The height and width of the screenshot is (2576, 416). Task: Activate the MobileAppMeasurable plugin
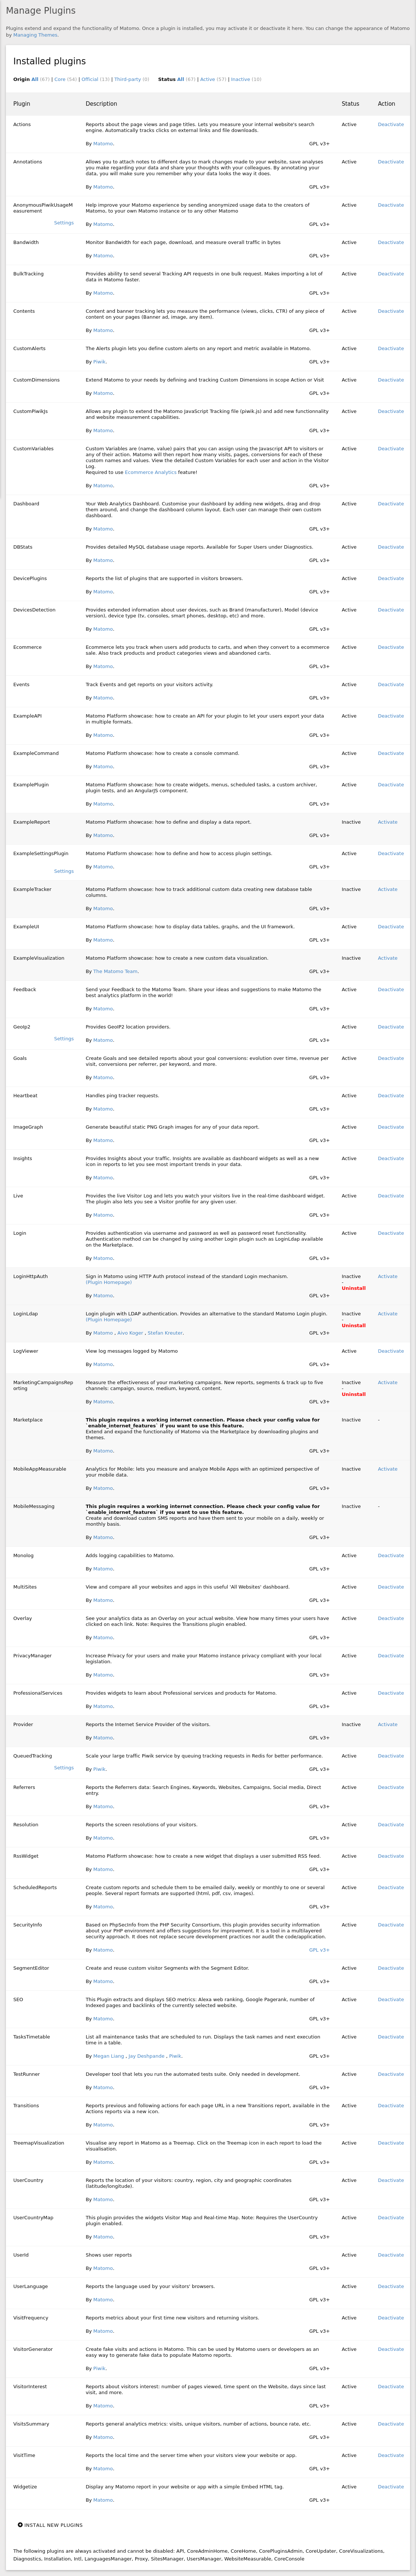point(387,1469)
